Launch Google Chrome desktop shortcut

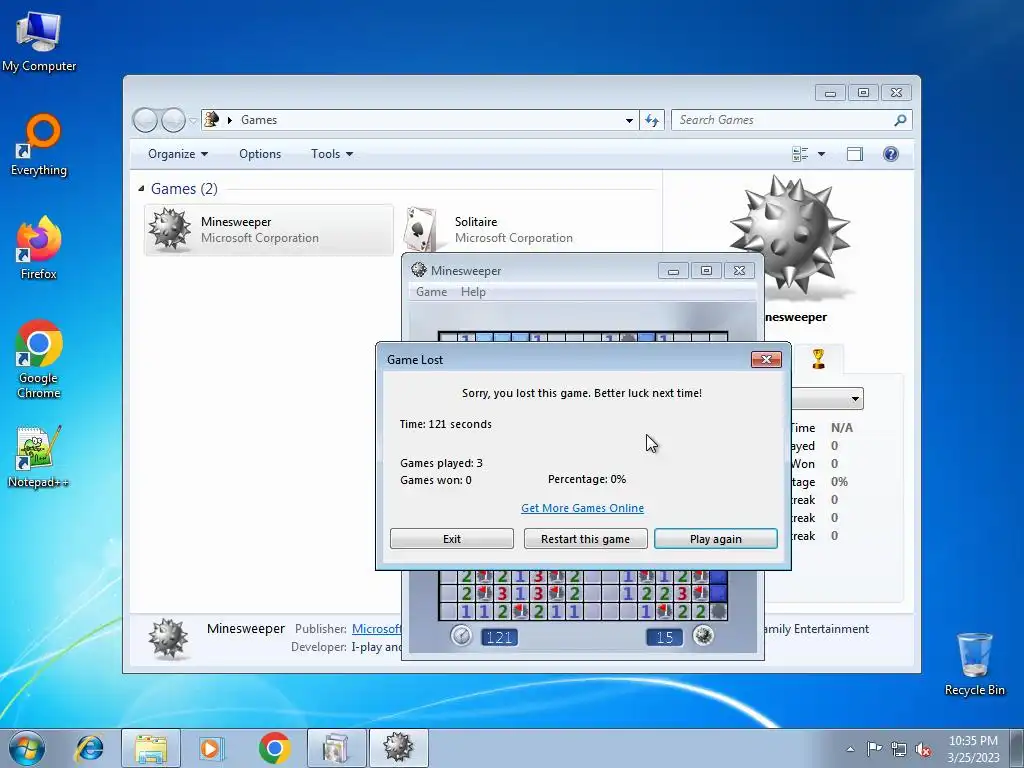(39, 359)
